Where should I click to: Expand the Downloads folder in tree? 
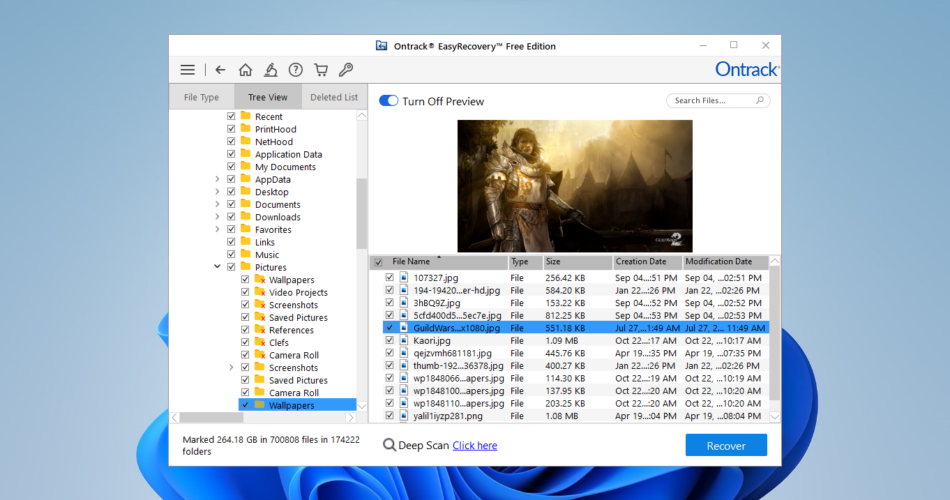(217, 217)
